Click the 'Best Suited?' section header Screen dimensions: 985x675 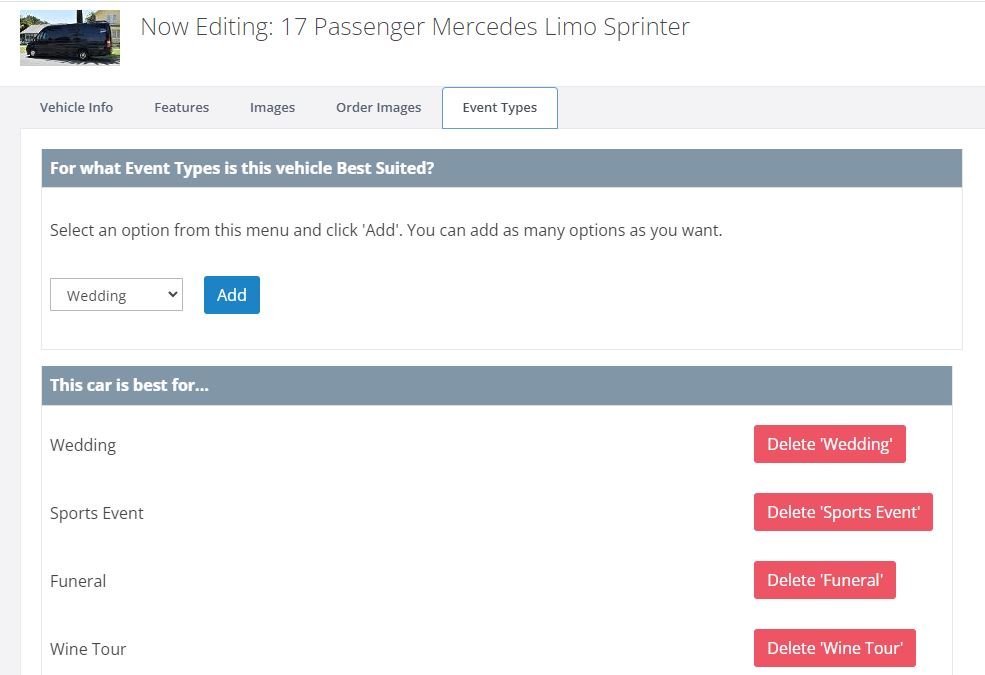pos(501,168)
